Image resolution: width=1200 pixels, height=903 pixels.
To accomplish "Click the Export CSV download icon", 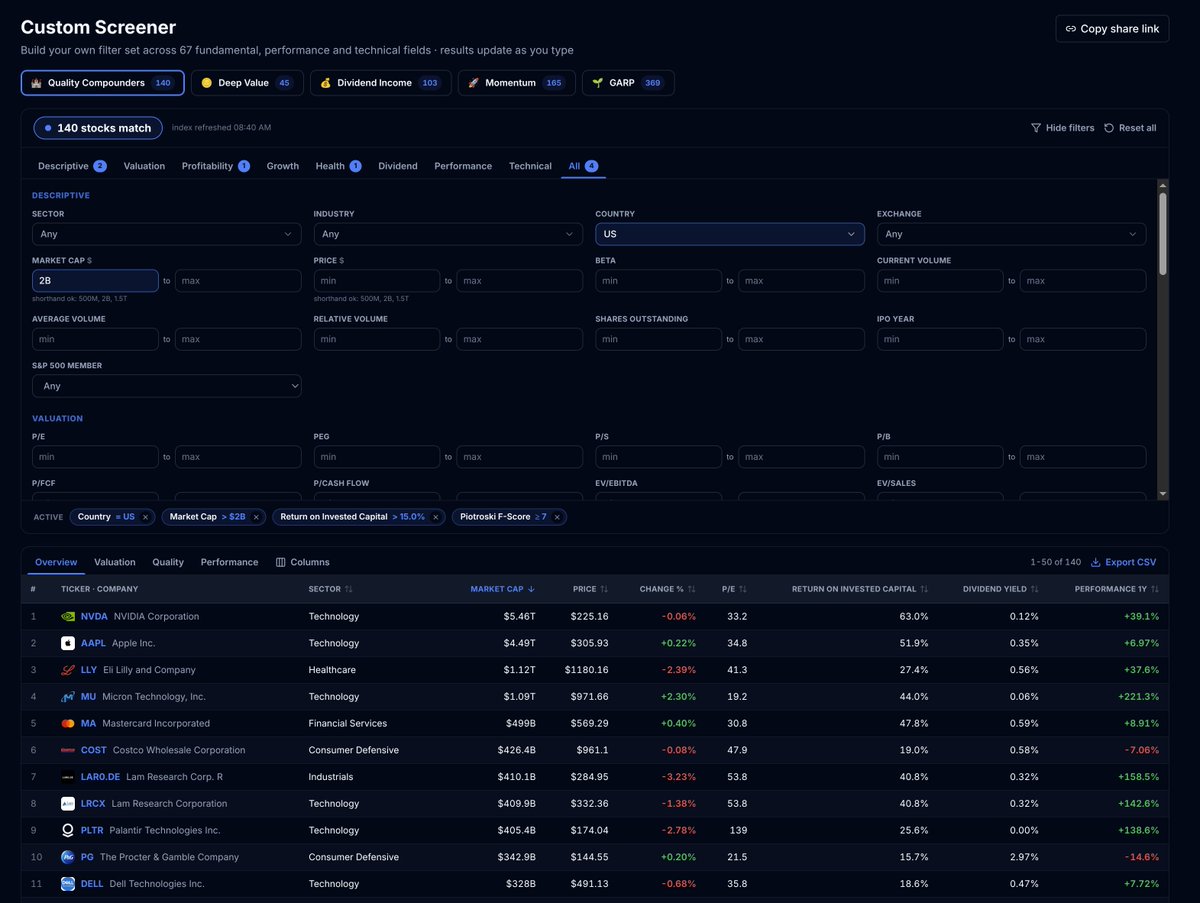I will pyautogui.click(x=1095, y=562).
